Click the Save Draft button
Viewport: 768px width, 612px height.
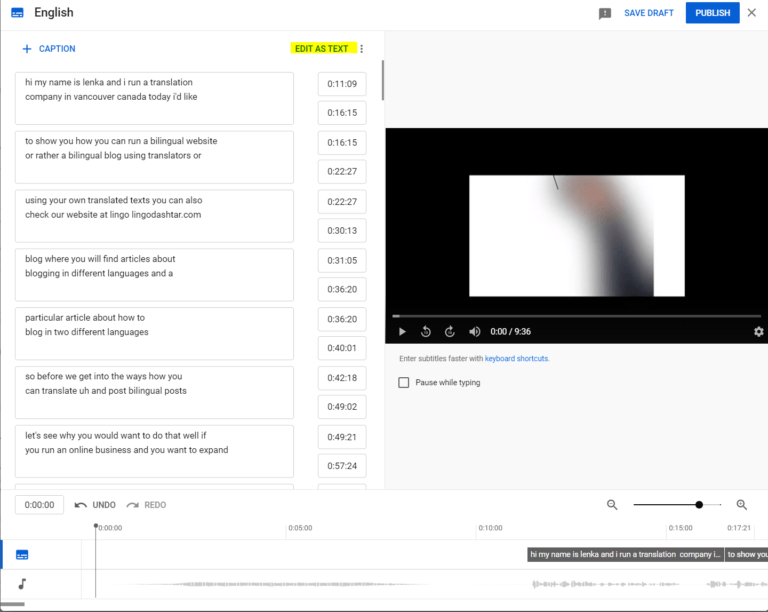(648, 13)
